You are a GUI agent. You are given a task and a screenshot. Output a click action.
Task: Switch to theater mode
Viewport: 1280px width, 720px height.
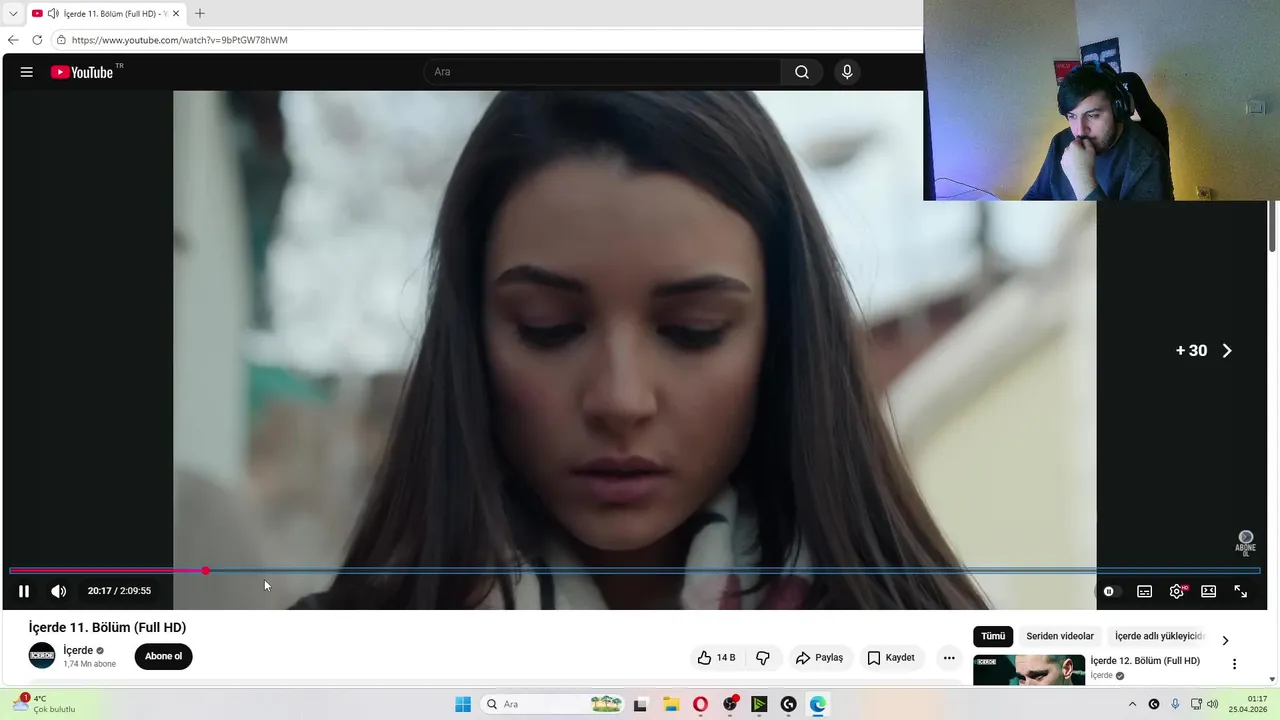click(1208, 591)
